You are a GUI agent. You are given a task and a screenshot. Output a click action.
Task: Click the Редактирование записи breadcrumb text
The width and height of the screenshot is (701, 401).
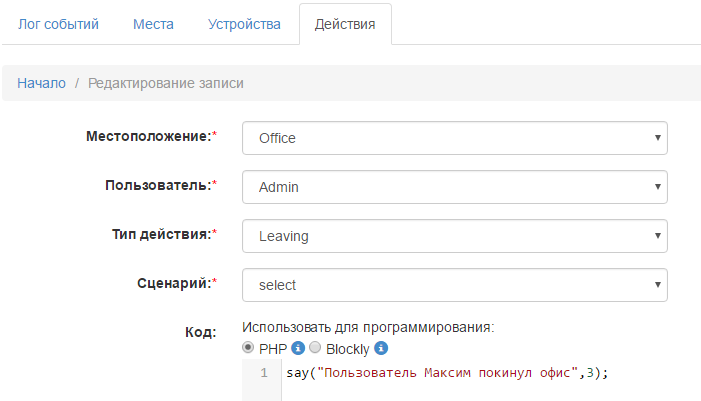click(166, 83)
